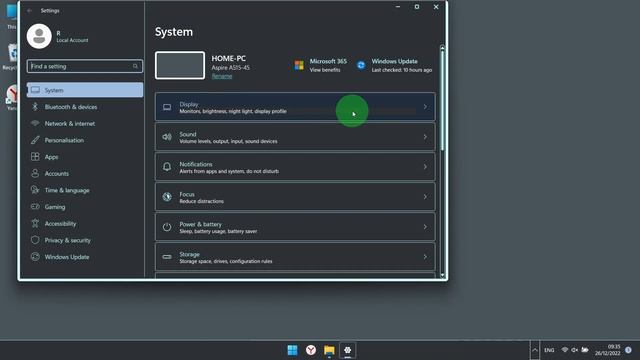Open Display settings row
640x360 pixels.
(x=295, y=107)
